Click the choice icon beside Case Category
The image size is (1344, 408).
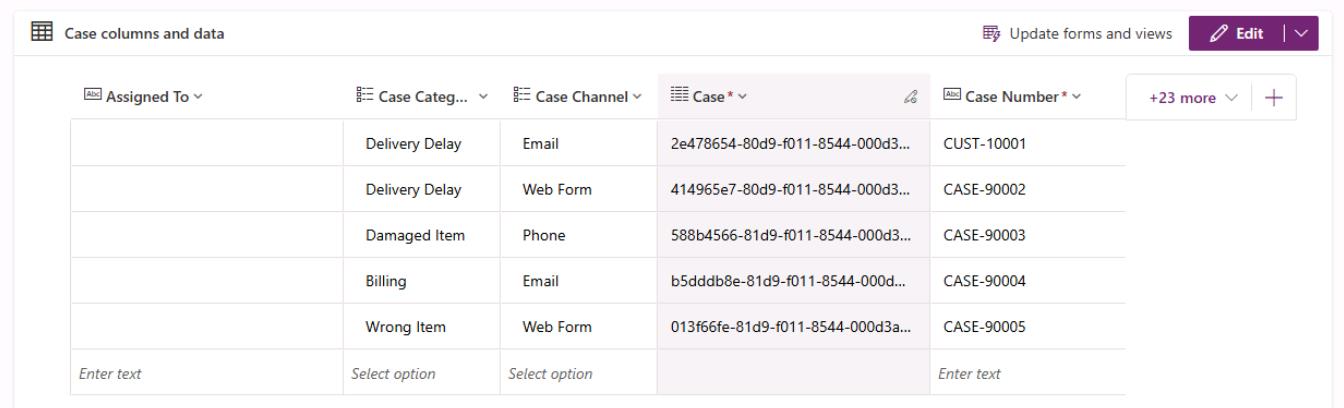pyautogui.click(x=365, y=96)
